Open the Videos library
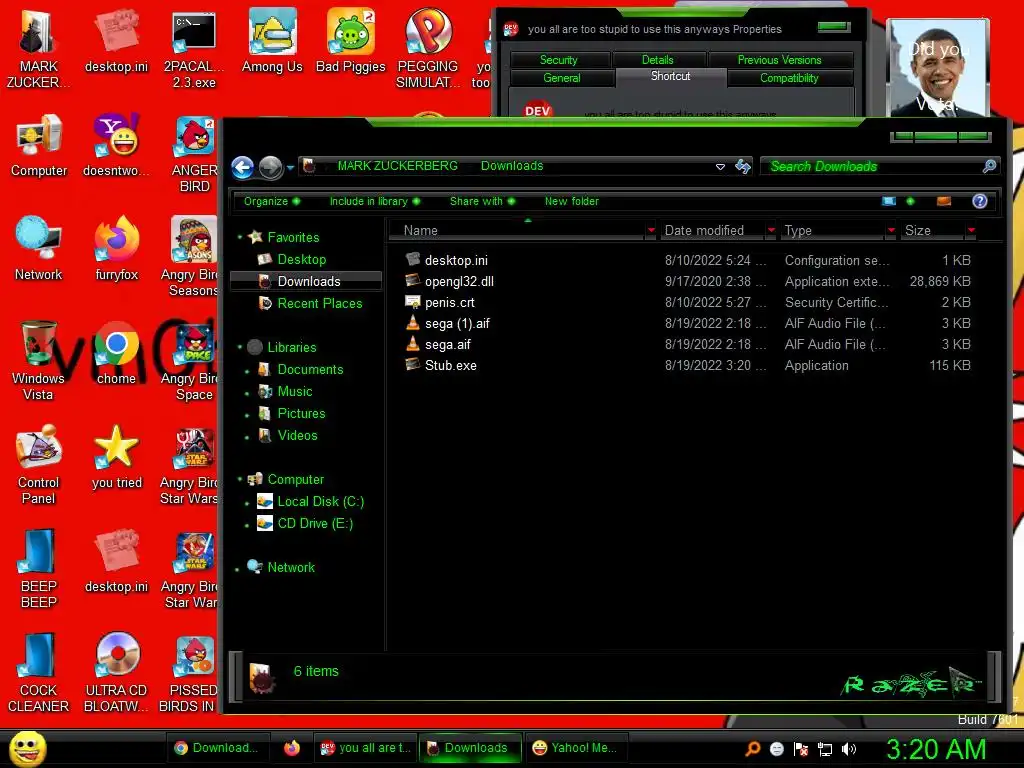The width and height of the screenshot is (1024, 768). pos(297,435)
